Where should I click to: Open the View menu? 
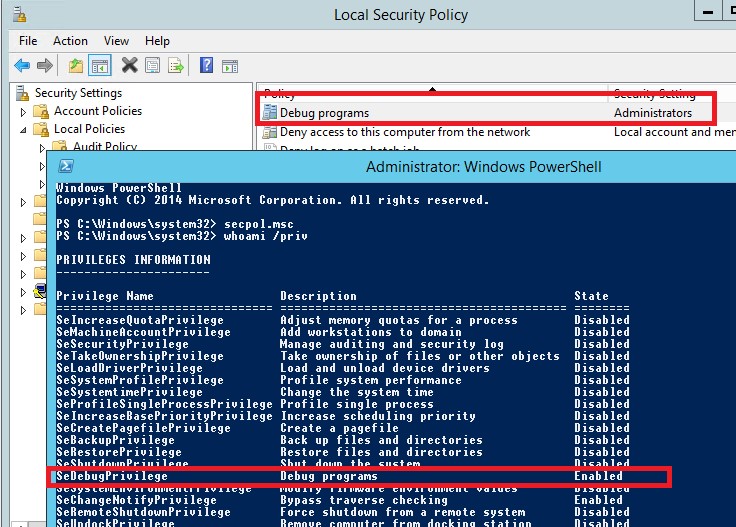(x=116, y=41)
